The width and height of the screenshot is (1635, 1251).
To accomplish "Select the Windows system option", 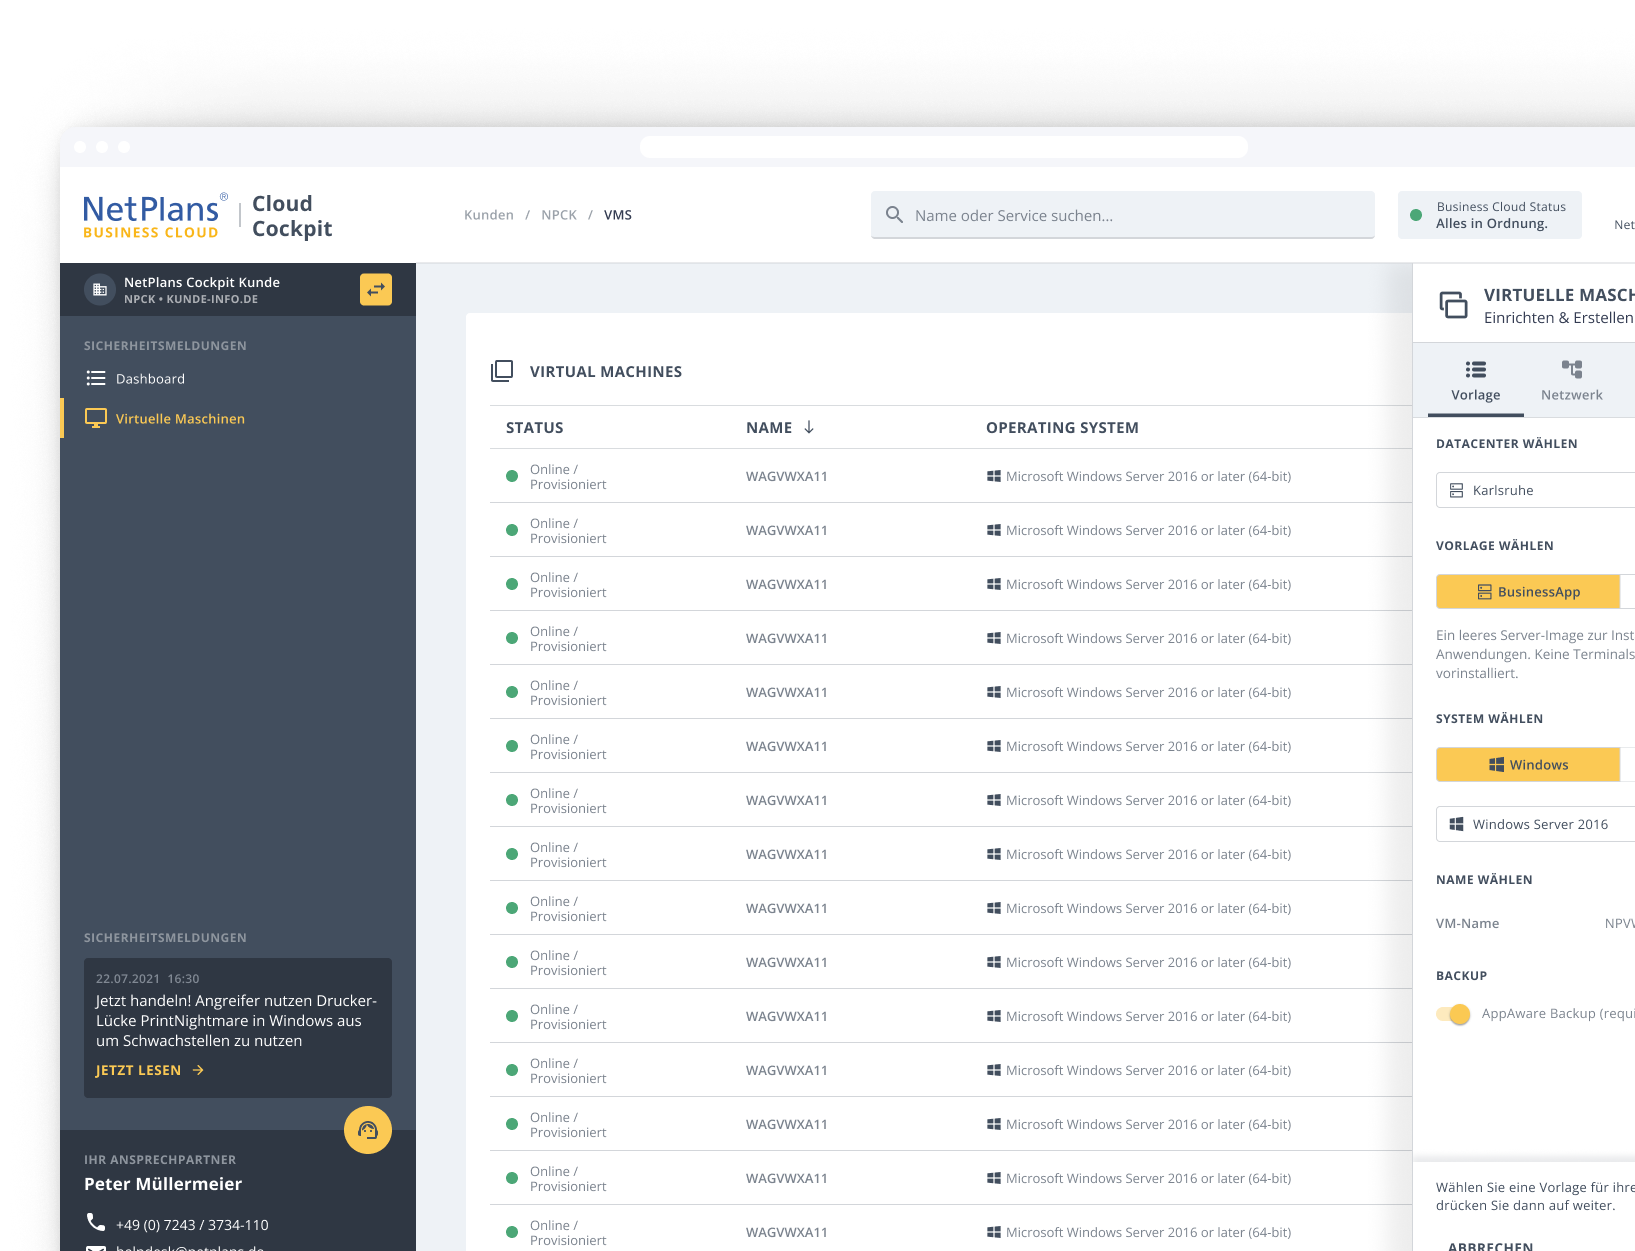I will (1527, 765).
